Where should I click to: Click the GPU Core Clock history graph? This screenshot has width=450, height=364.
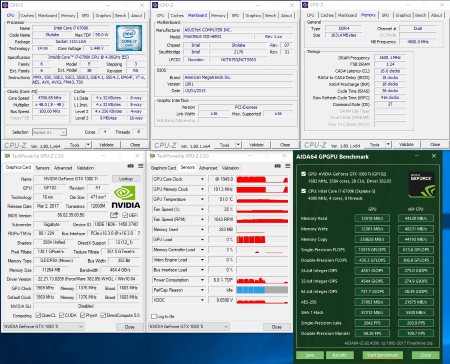262,179
